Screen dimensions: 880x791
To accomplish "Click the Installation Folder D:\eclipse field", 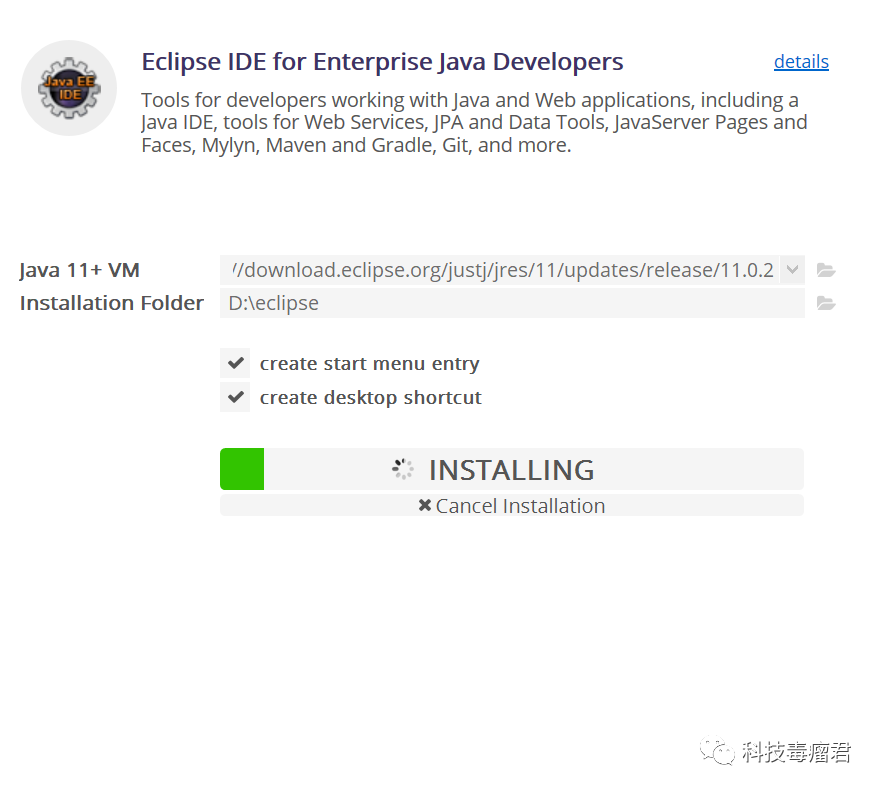I will click(512, 303).
